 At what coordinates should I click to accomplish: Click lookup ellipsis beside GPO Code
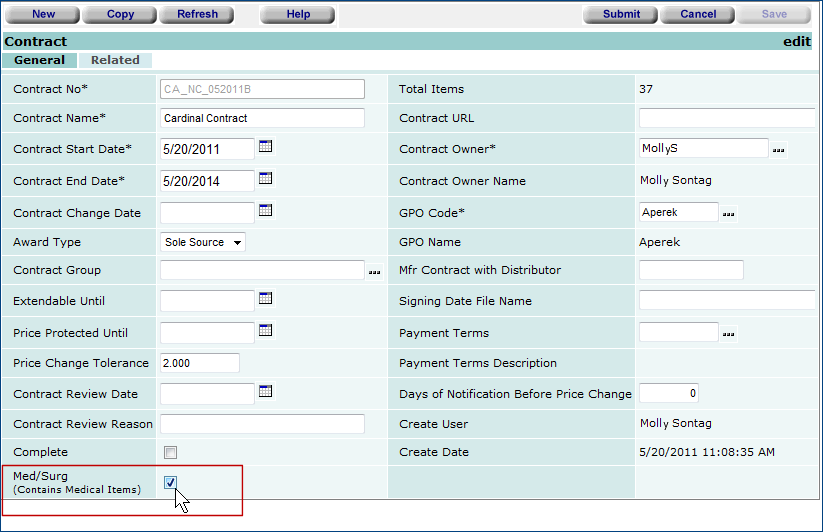click(729, 214)
